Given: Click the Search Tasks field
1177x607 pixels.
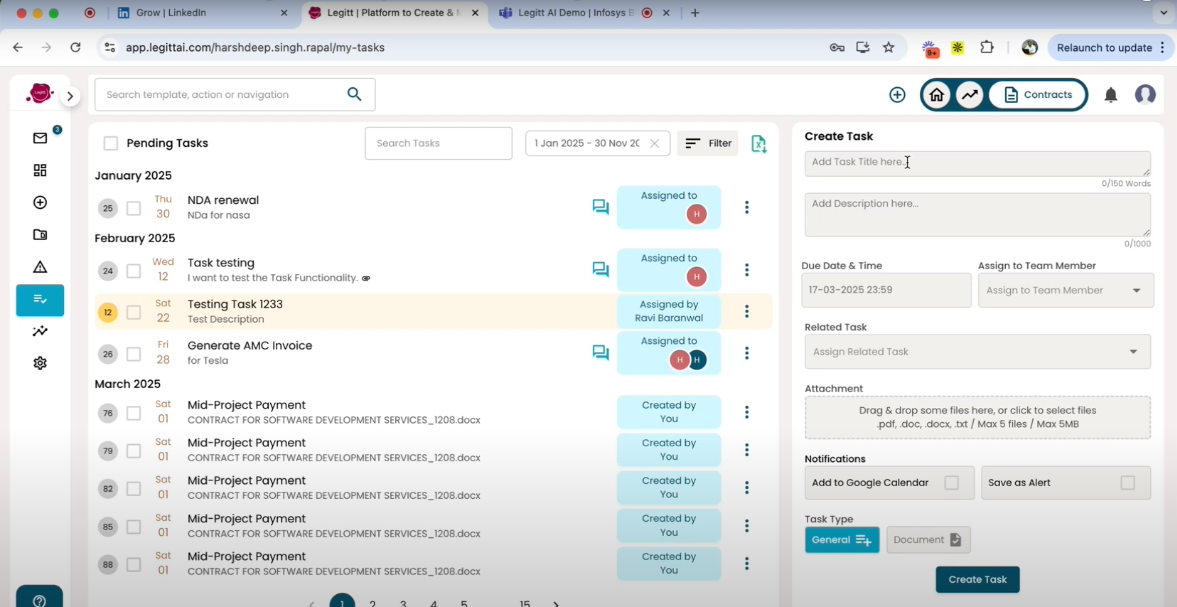Looking at the screenshot, I should tap(438, 143).
